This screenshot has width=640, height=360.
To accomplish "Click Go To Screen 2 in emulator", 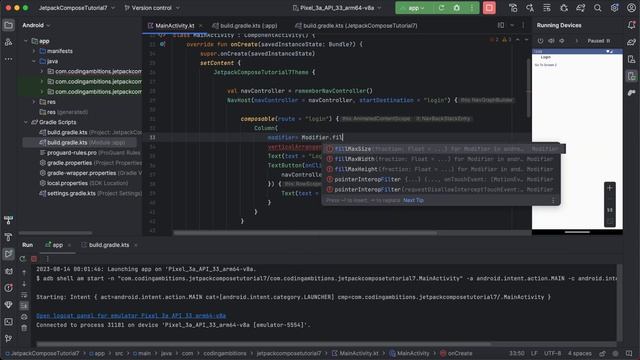I will 545,65.
